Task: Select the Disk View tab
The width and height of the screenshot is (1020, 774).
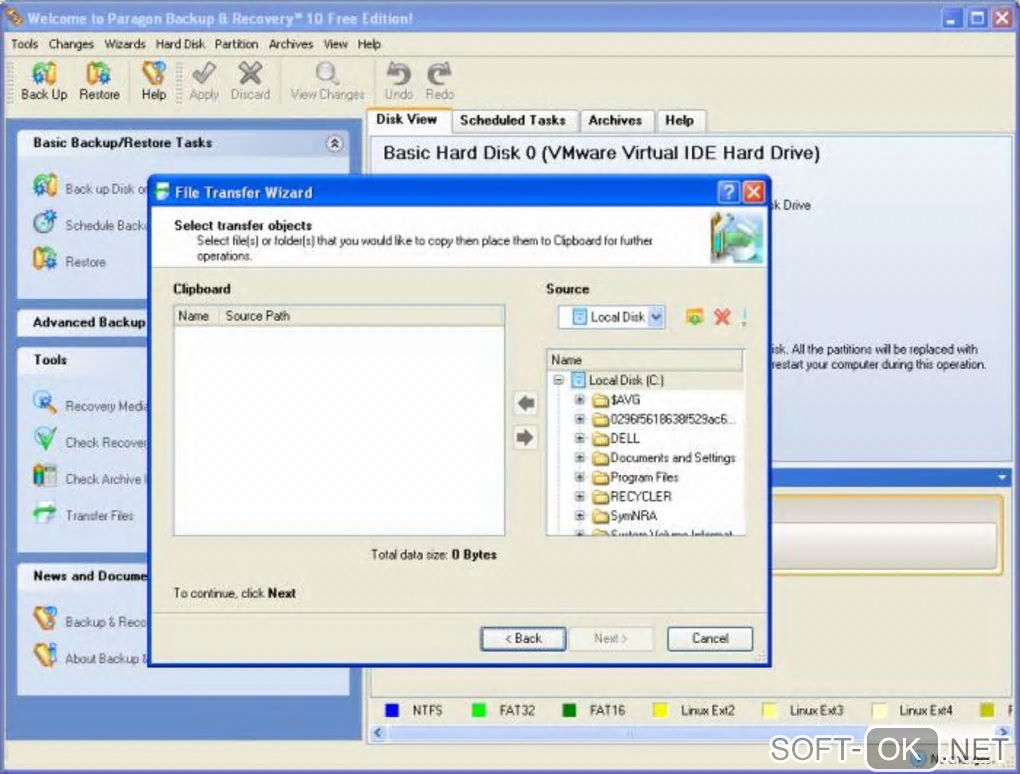Action: (407, 119)
